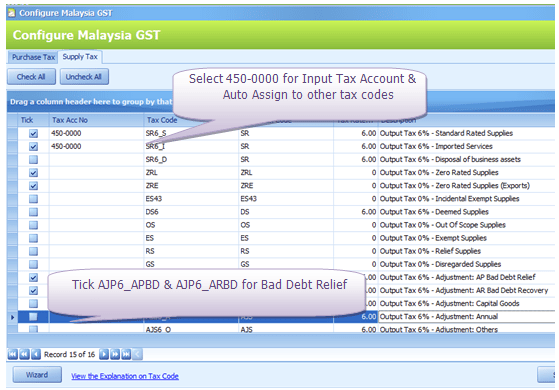Image resolution: width=559 pixels, height=390 pixels.
Task: Select the ES43 tax code cell
Action: click(x=191, y=199)
